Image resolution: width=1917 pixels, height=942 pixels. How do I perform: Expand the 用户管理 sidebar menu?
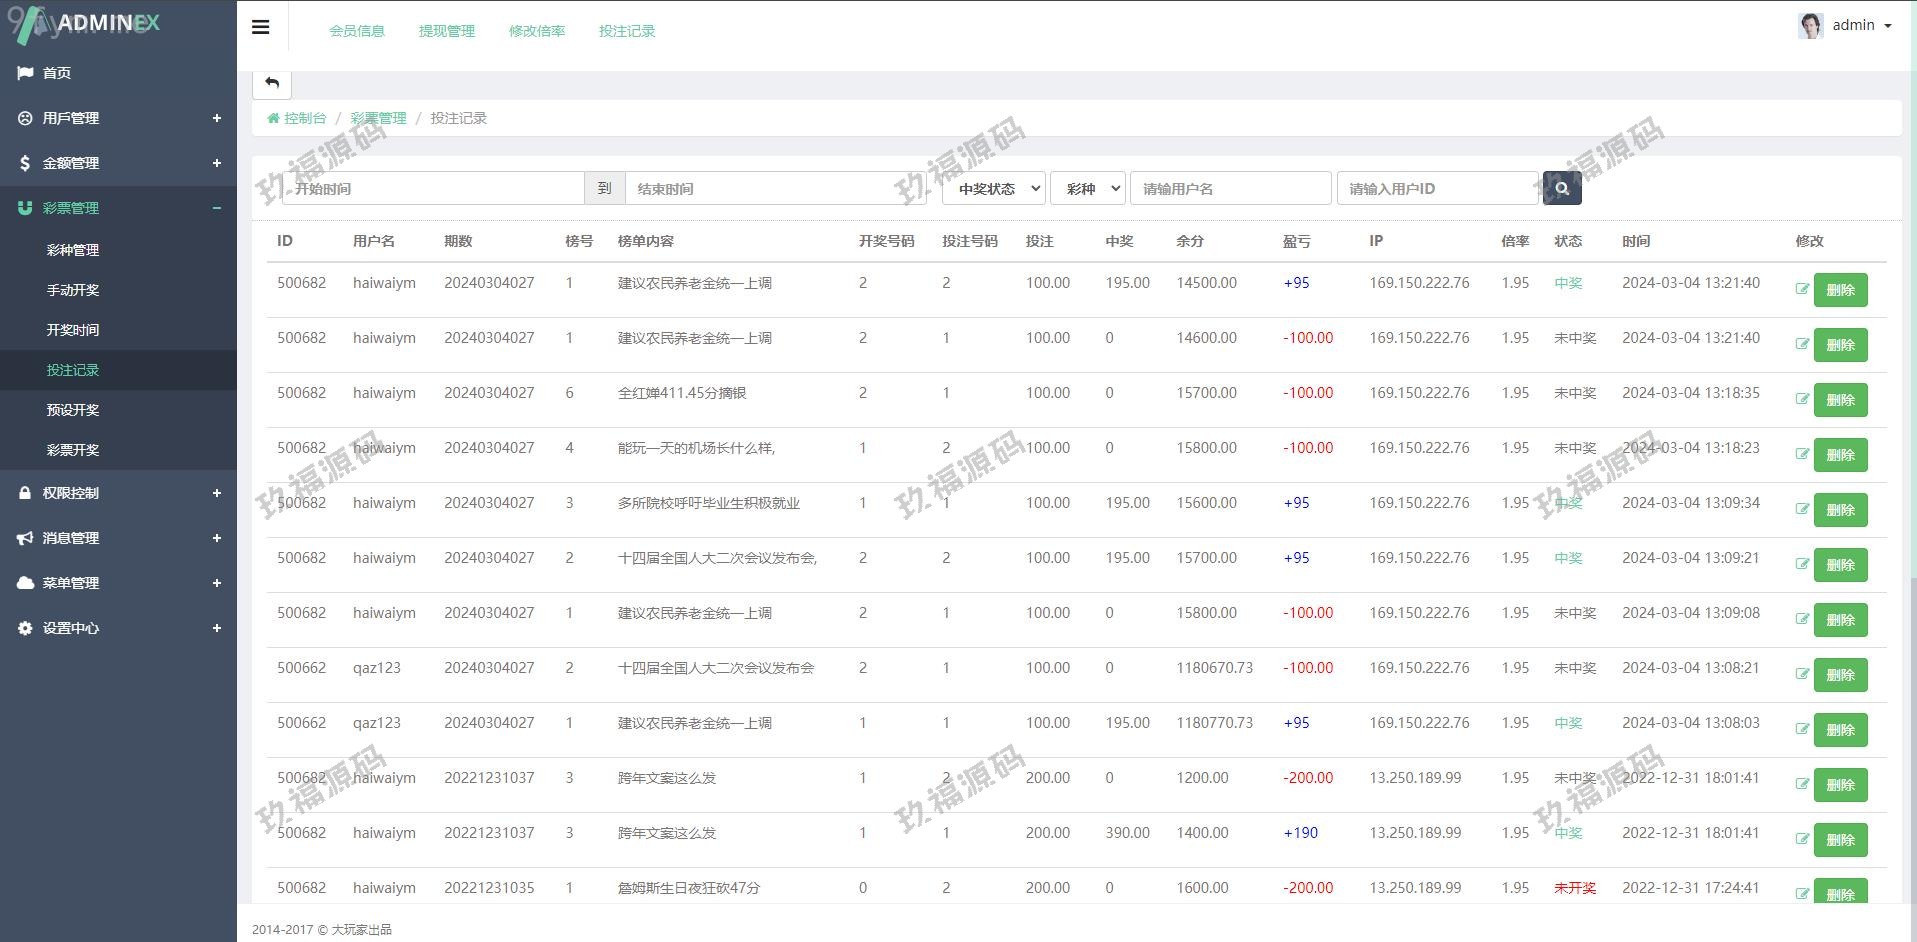click(216, 118)
